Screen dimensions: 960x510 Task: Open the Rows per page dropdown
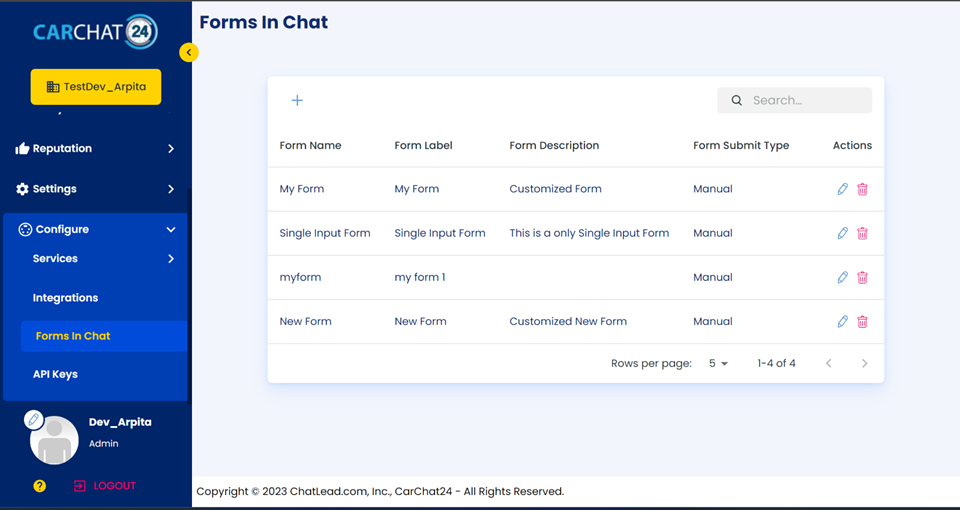(718, 364)
